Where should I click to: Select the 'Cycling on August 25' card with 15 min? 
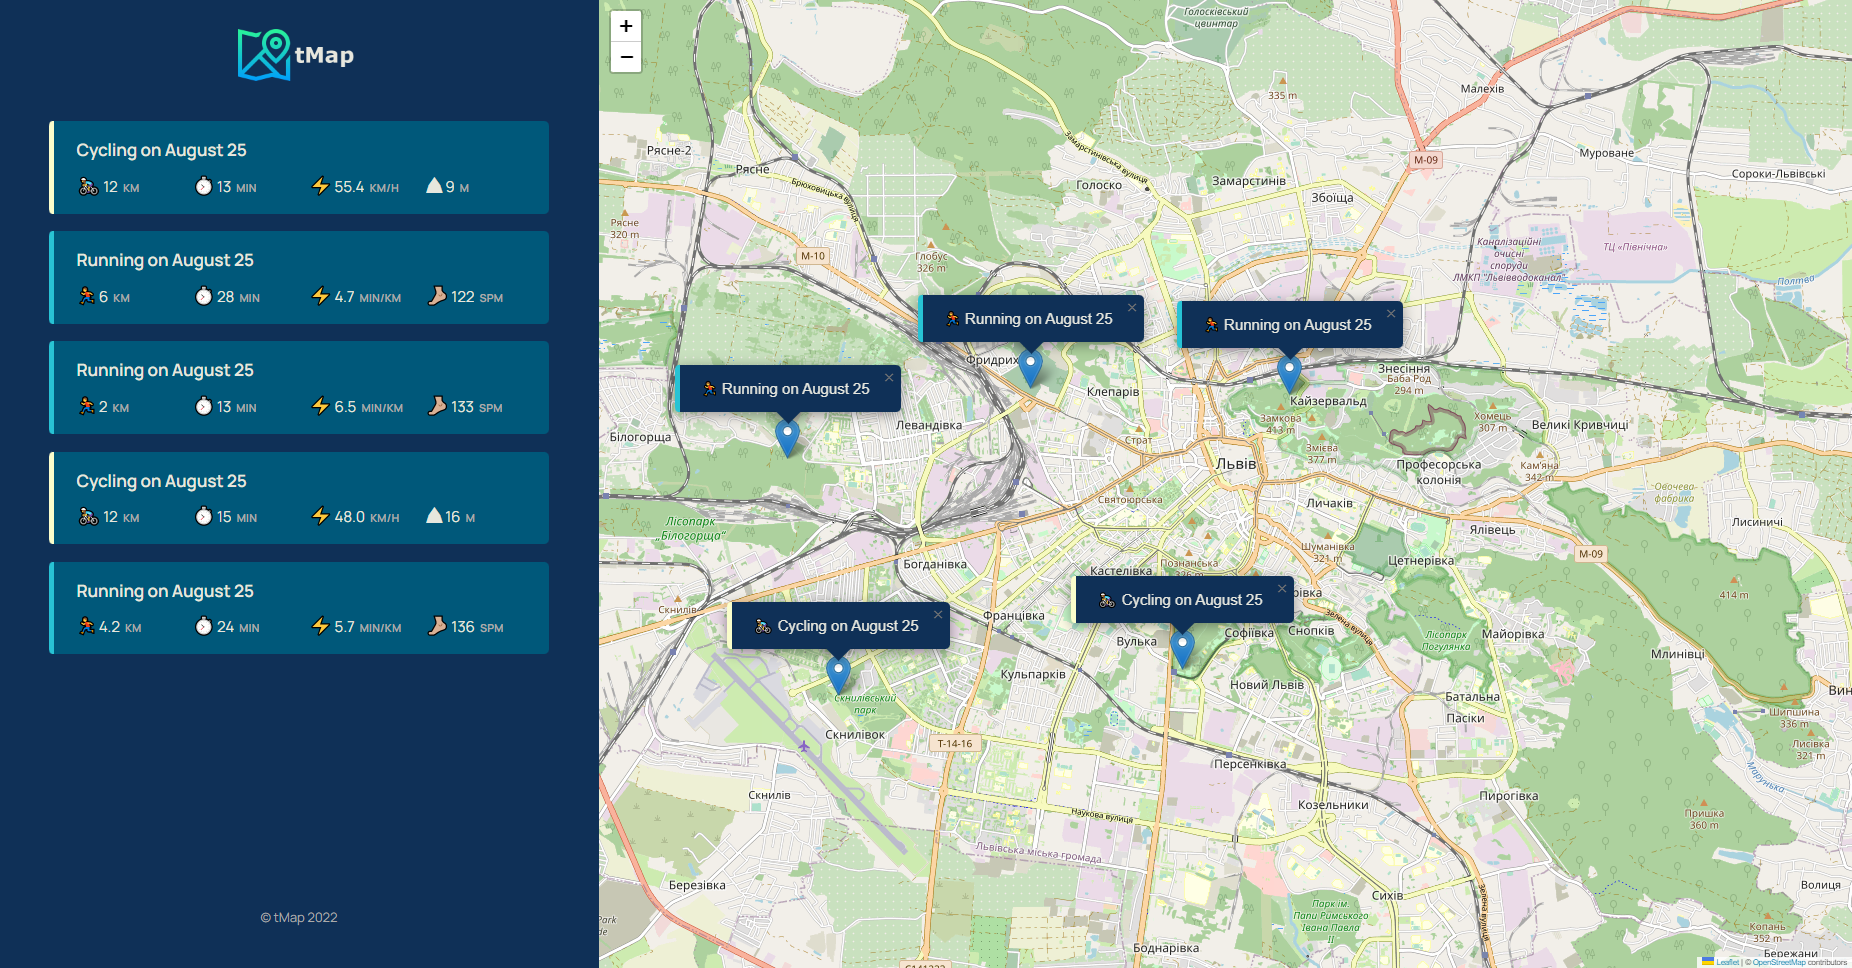299,497
